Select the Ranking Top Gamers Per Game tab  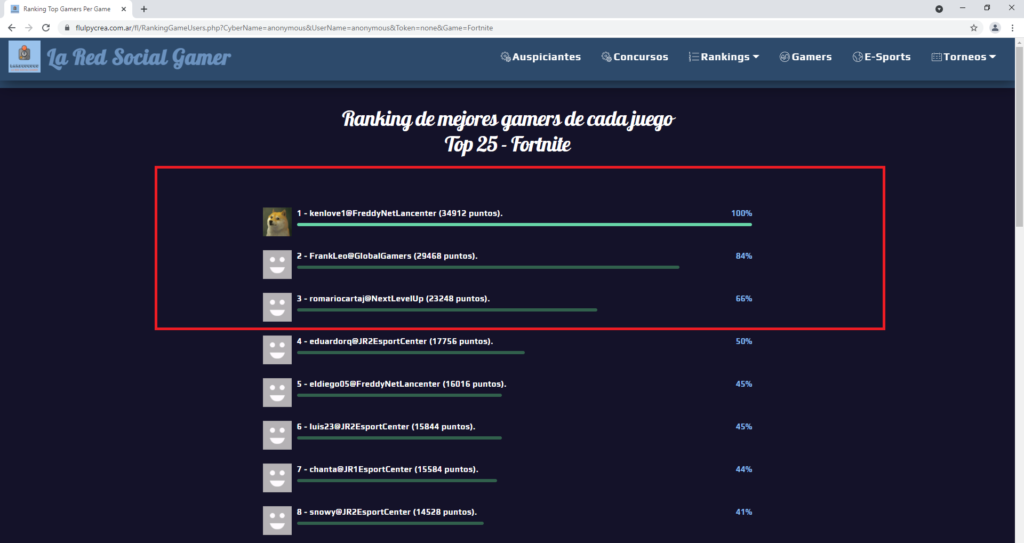tap(68, 9)
